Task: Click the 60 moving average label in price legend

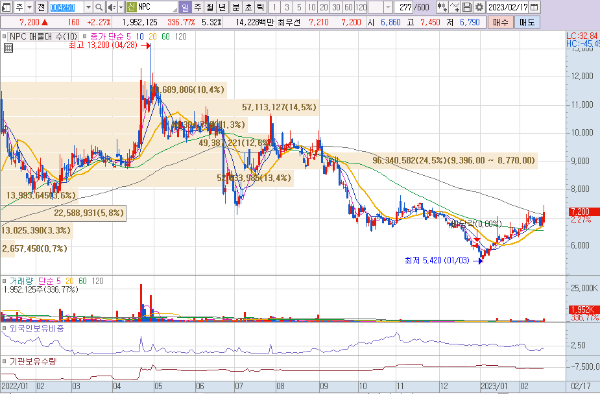Action: [x=166, y=37]
